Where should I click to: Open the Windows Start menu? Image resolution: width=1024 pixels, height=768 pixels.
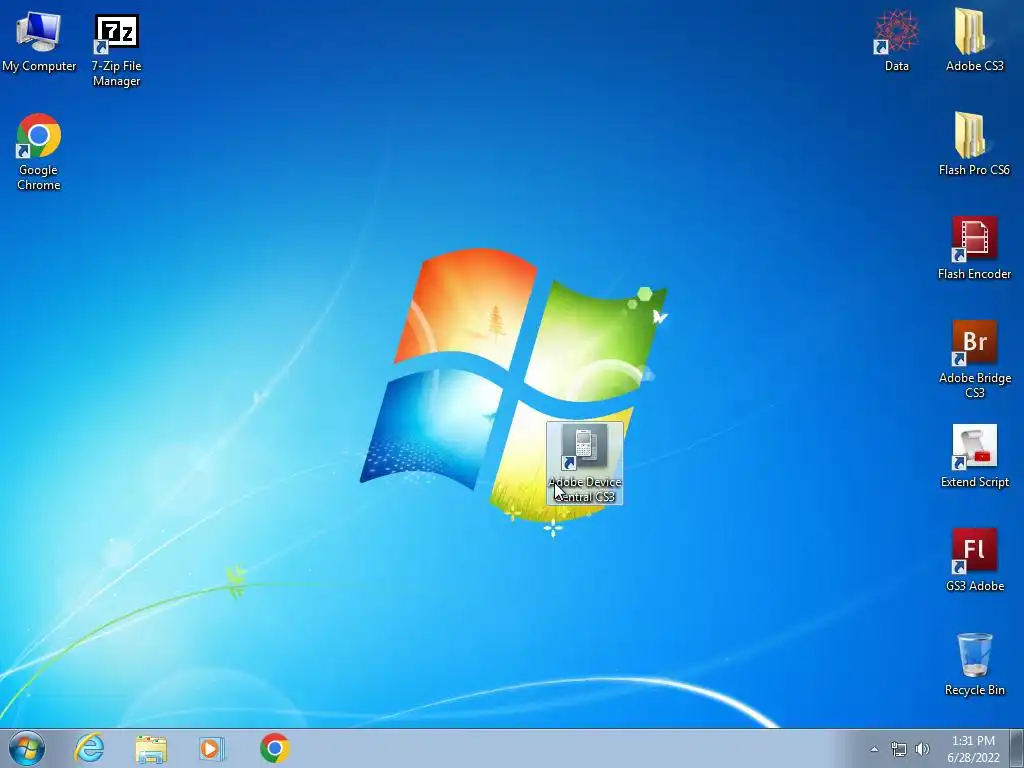tap(27, 748)
